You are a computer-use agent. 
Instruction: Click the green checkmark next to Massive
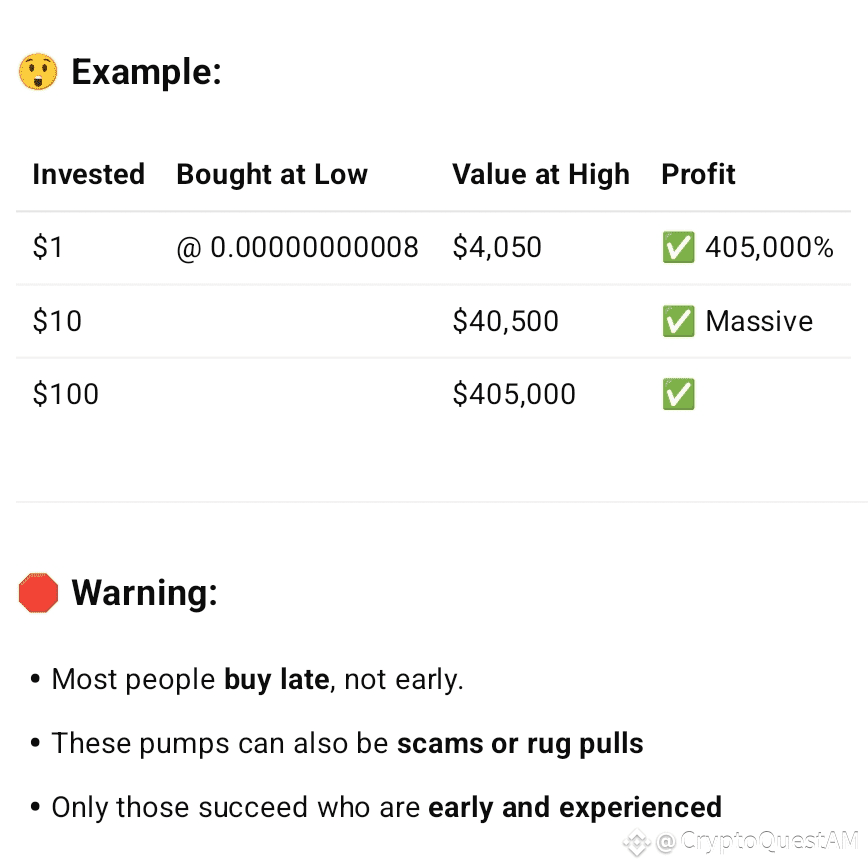679,321
